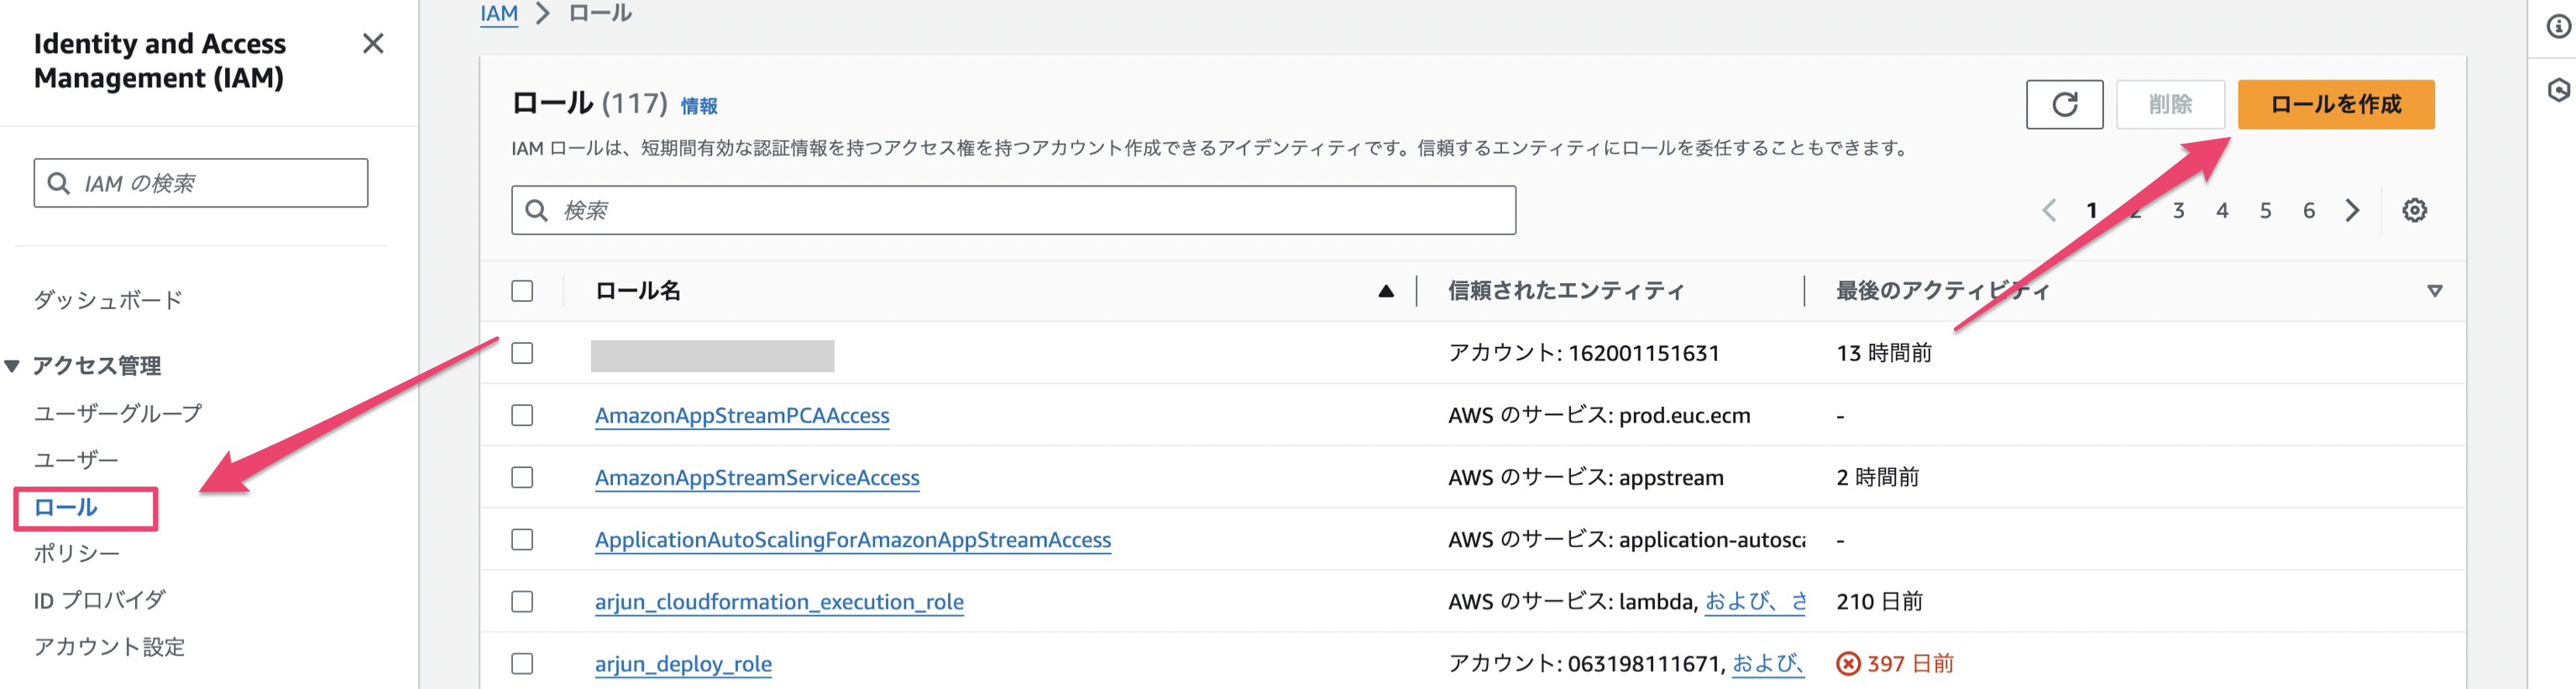Jump to page 6 of roles
Image resolution: width=2576 pixels, height=689 pixels.
[2308, 210]
